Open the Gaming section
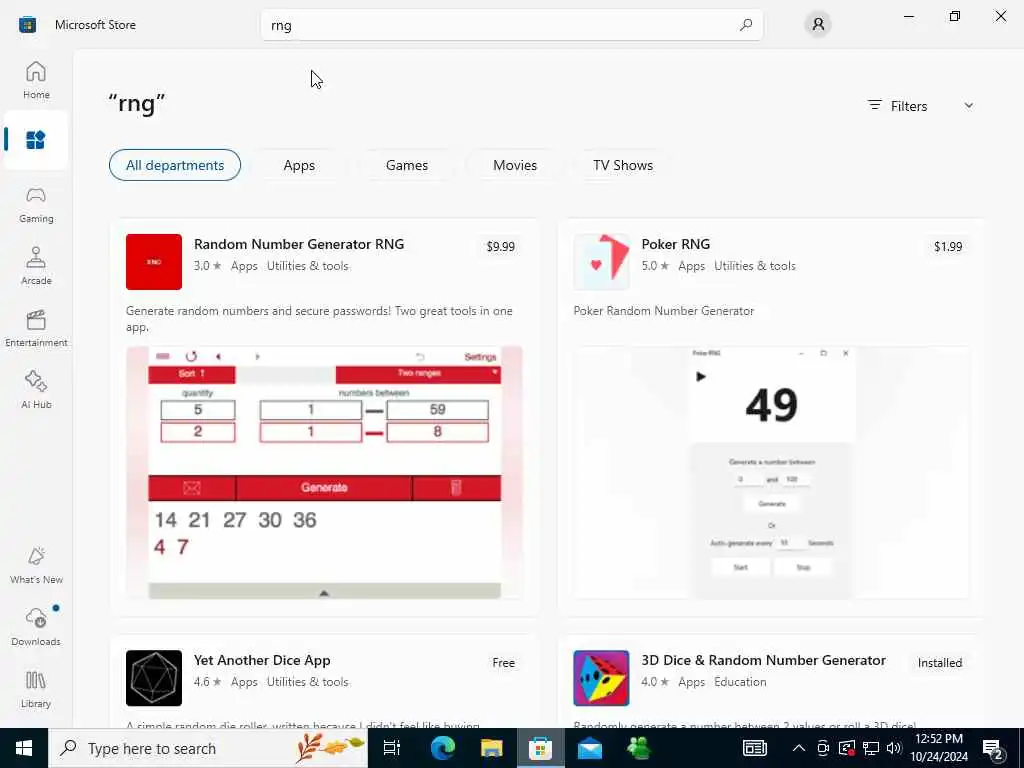 [x=36, y=204]
